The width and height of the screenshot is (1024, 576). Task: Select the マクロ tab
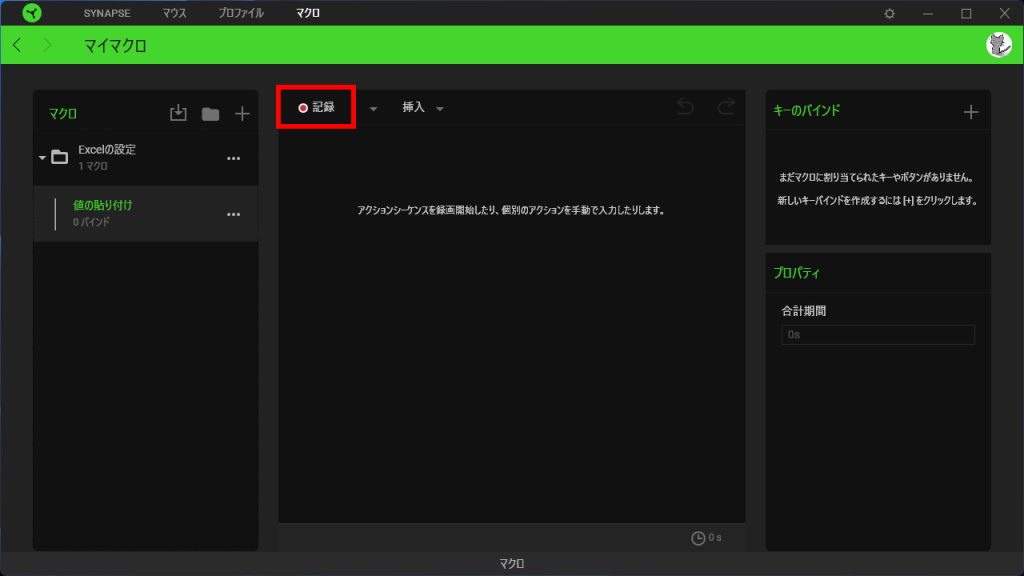(x=308, y=13)
